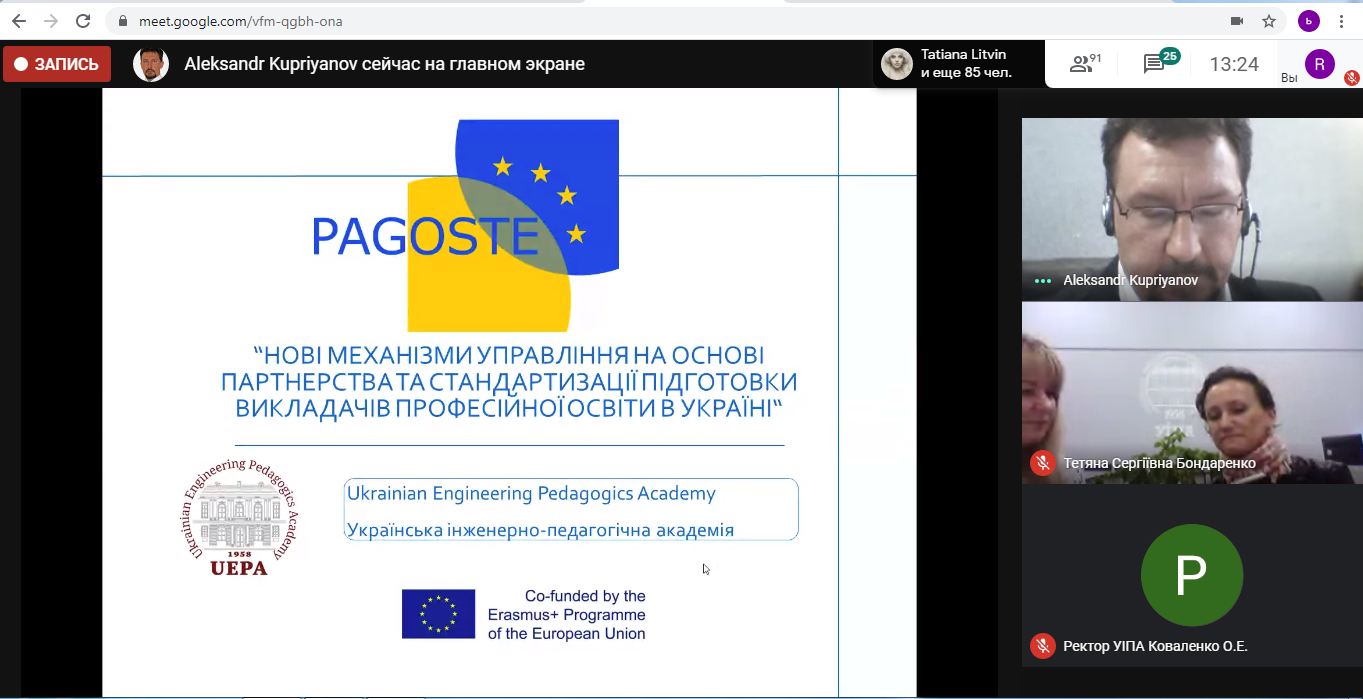Click your own purple R avatar

(1320, 64)
